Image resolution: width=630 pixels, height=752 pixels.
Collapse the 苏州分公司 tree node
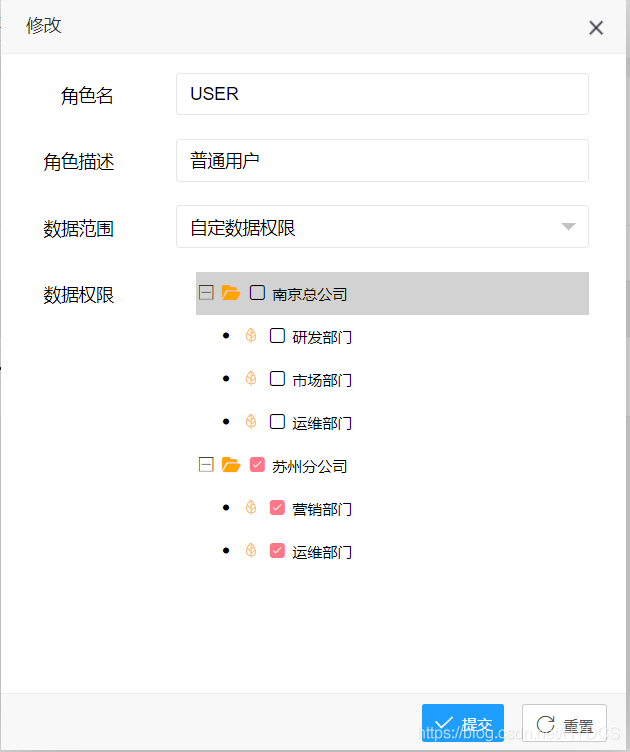tap(206, 465)
